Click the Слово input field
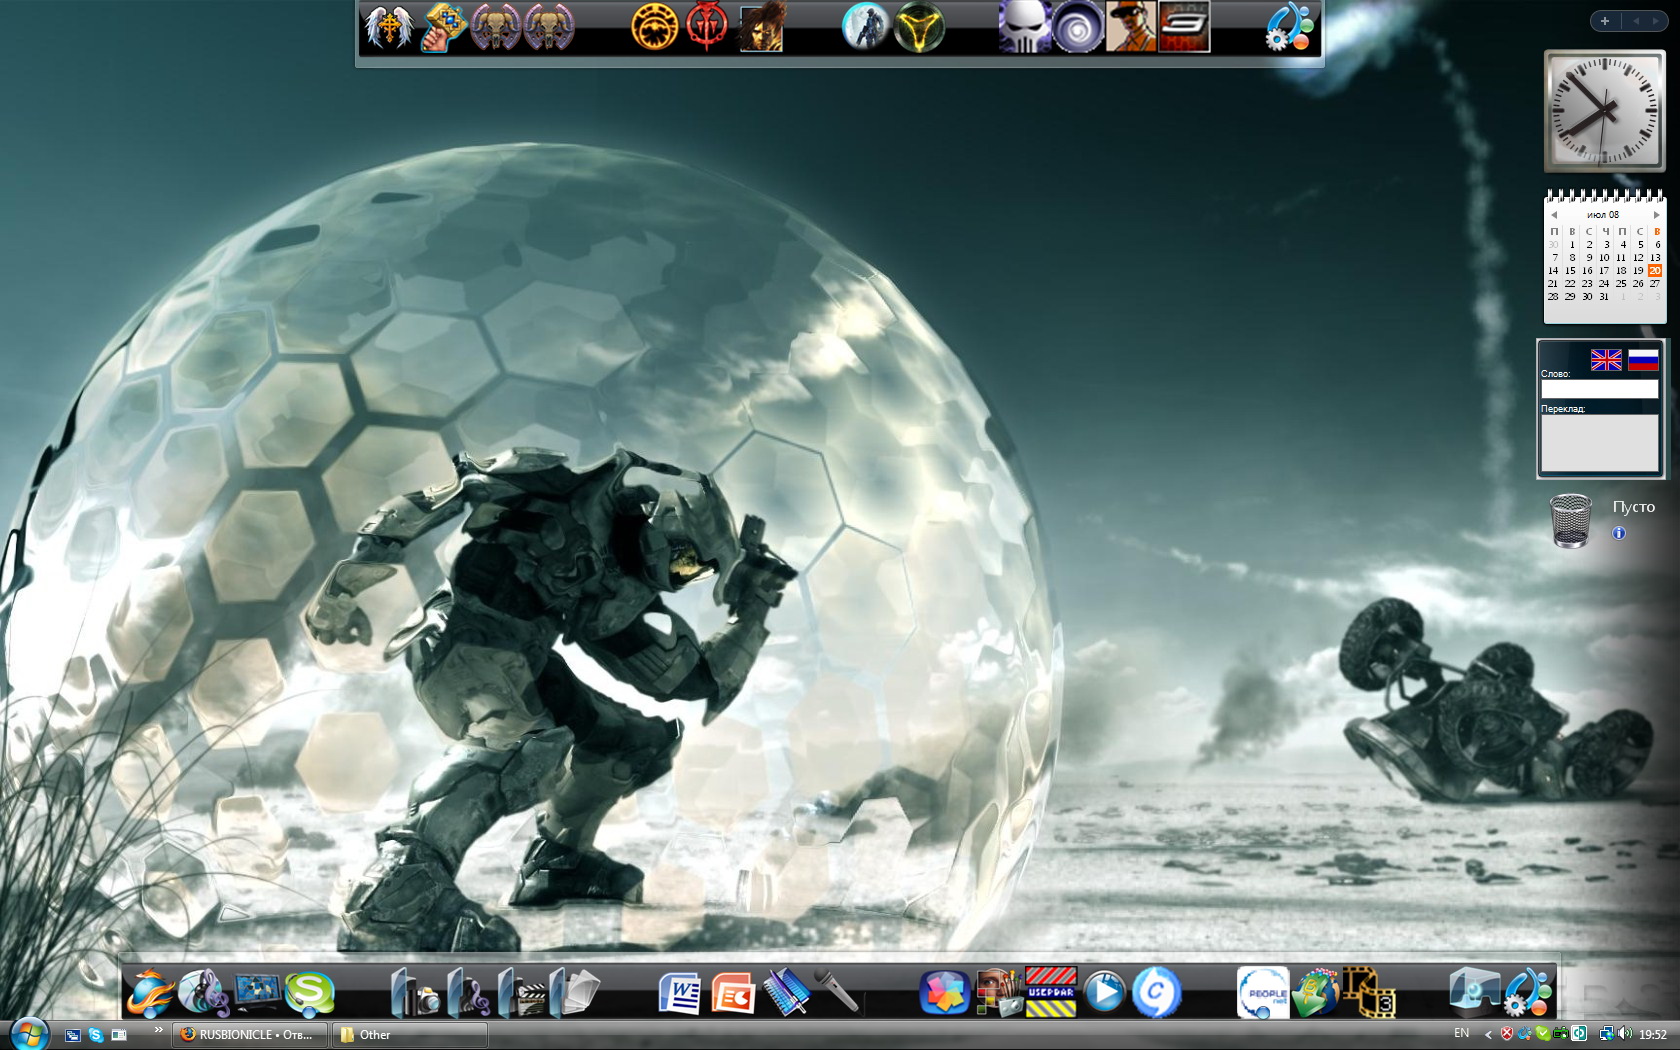The image size is (1680, 1050). pos(1599,389)
